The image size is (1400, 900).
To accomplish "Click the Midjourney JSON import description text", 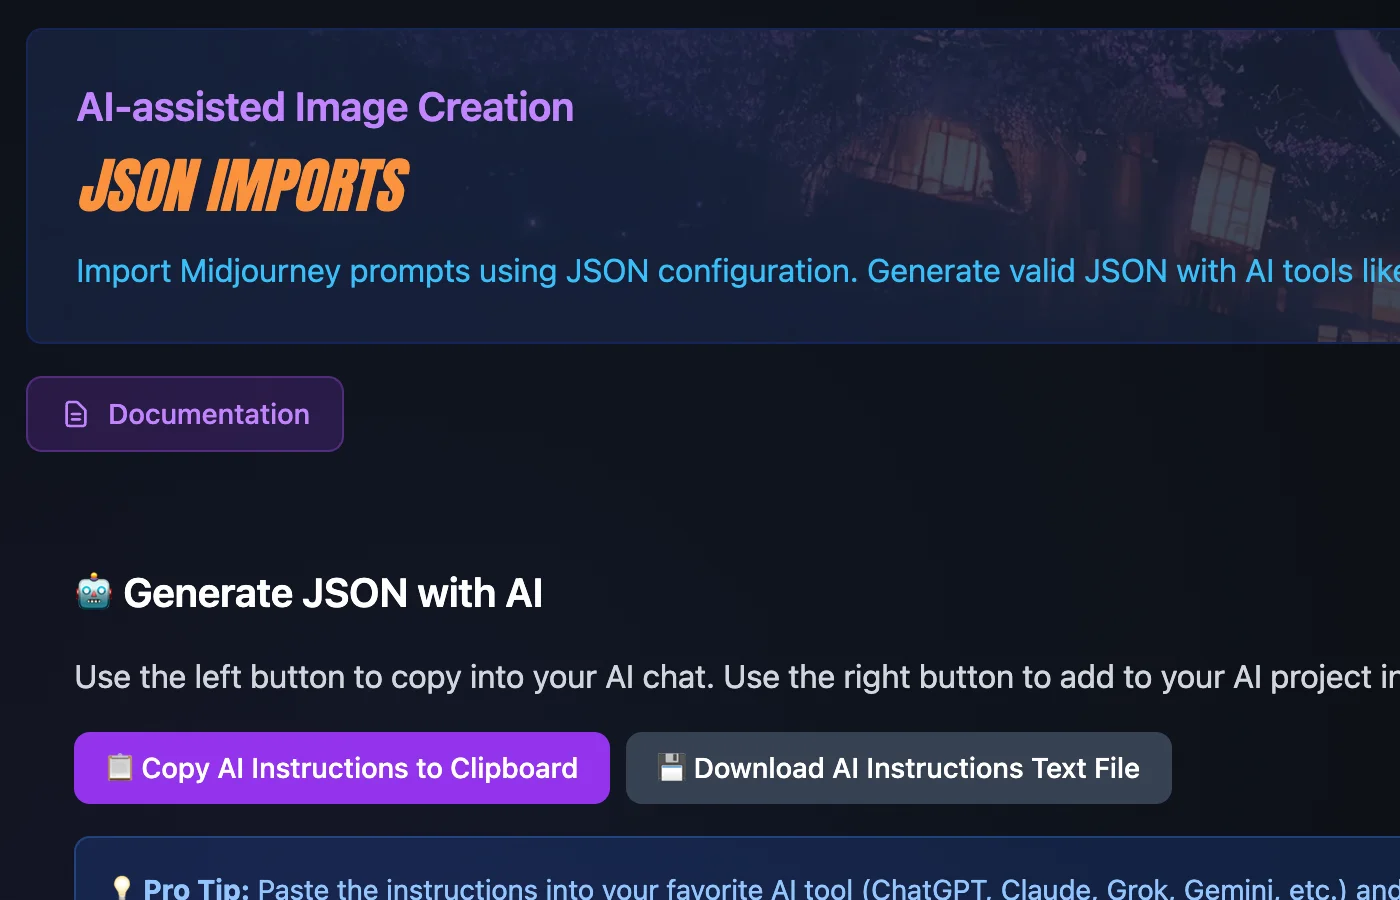I will (x=600, y=270).
